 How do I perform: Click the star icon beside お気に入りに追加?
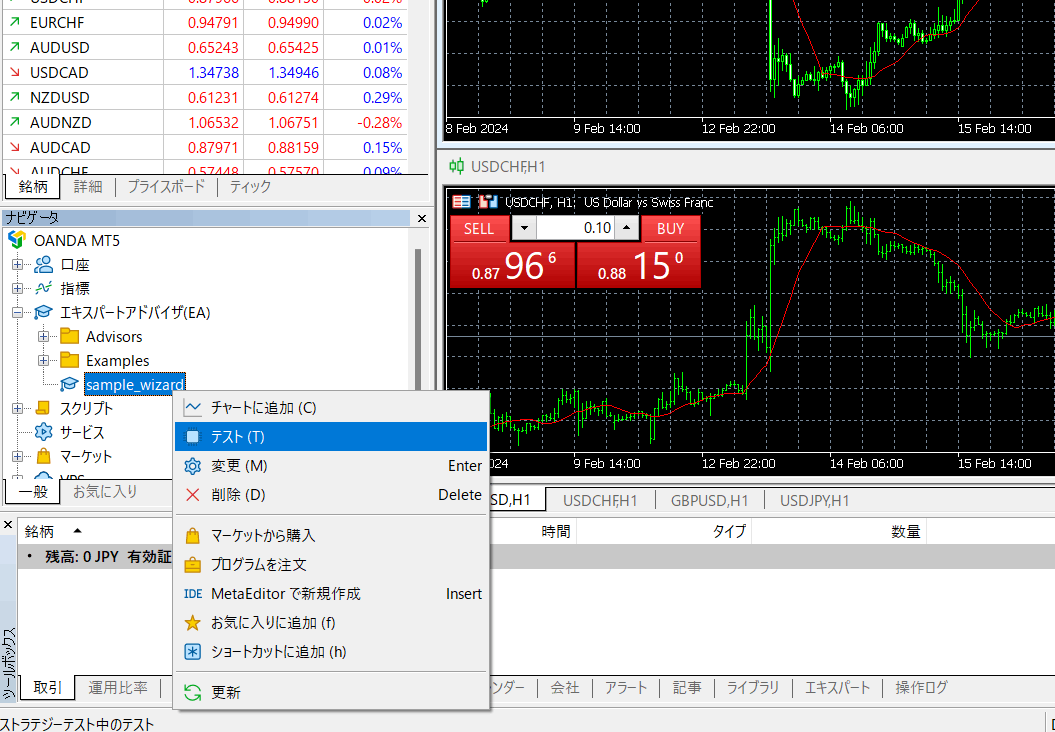(x=192, y=622)
